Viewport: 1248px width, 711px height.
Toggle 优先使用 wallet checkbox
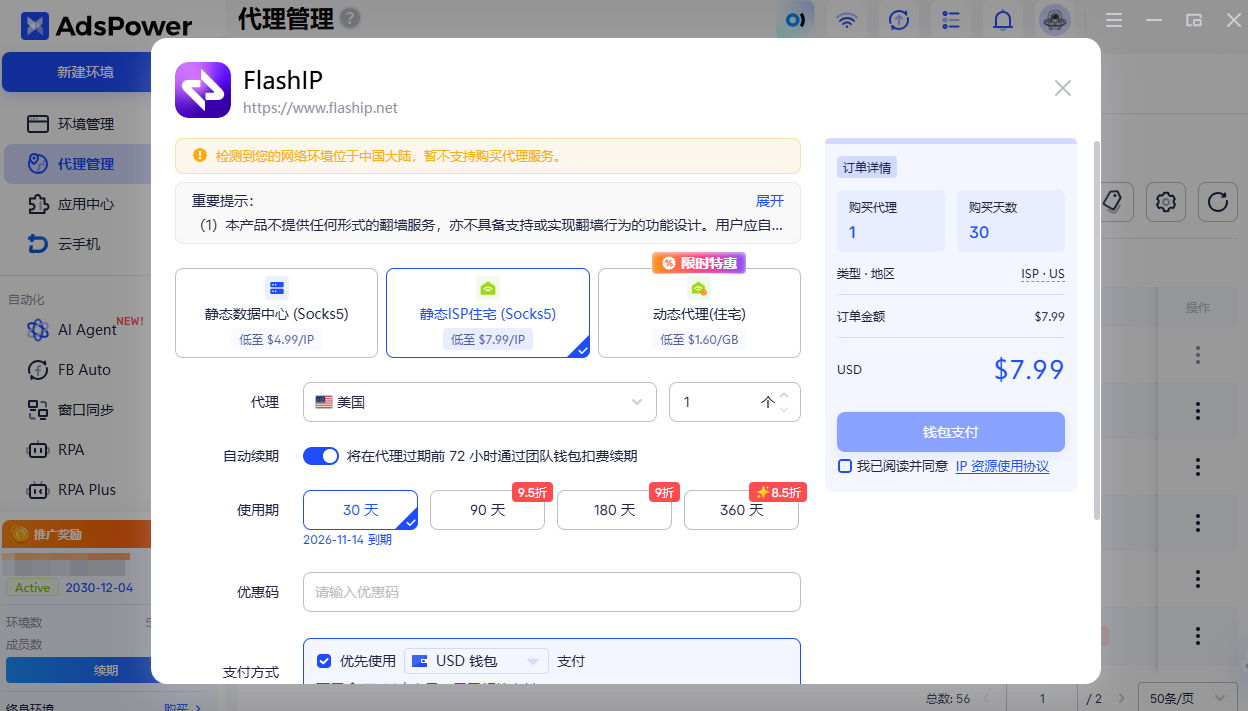324,661
